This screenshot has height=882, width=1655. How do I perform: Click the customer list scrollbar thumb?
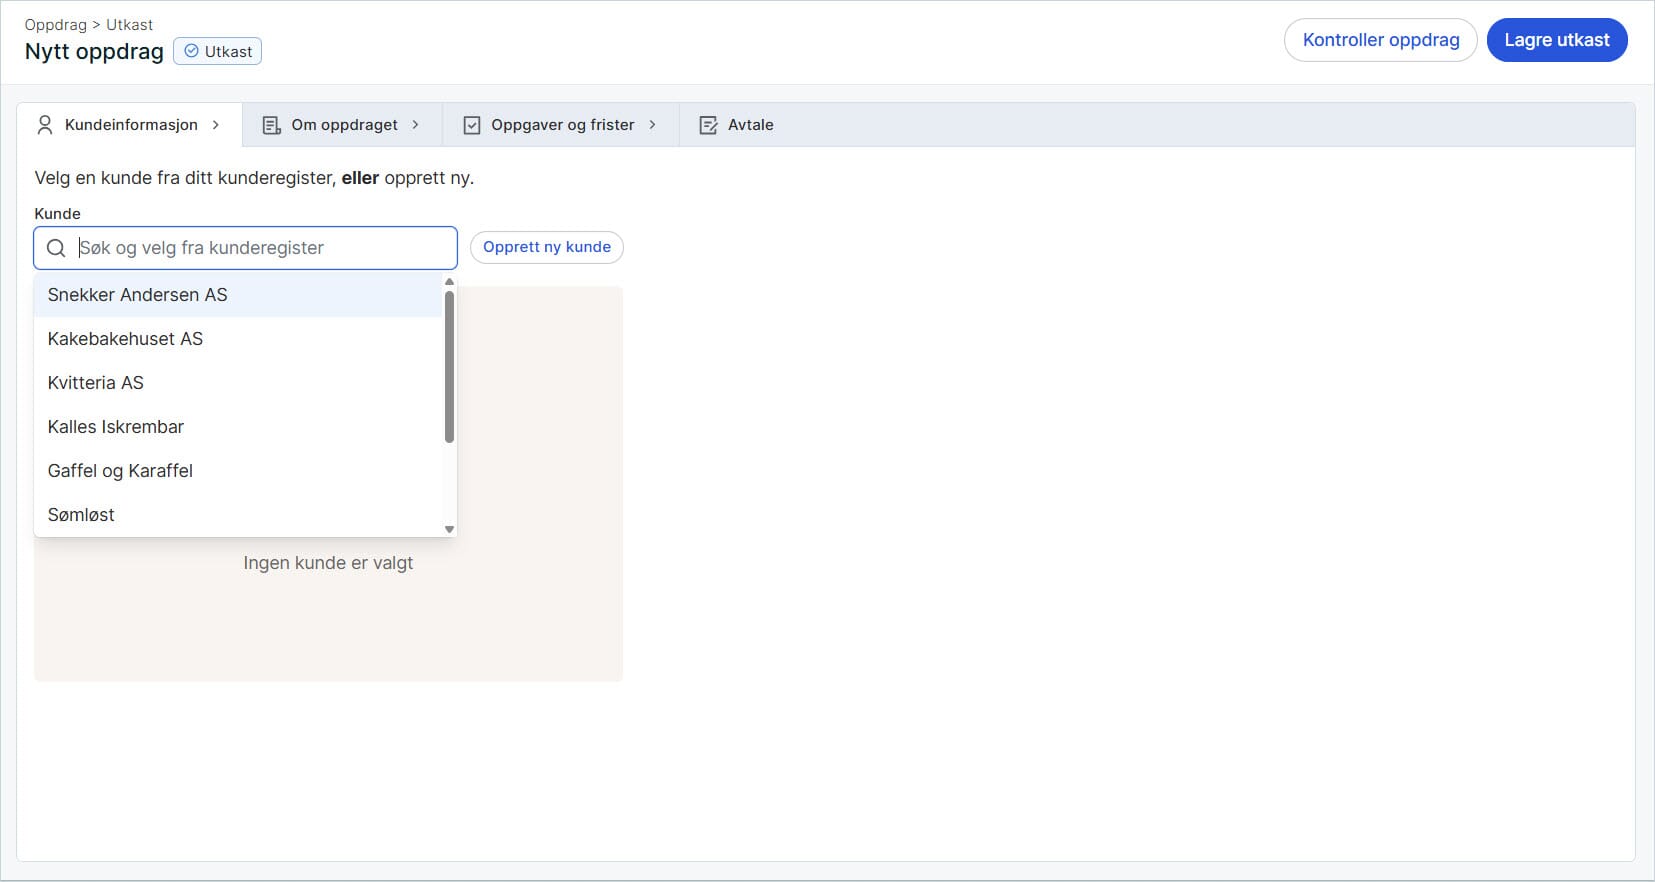coord(449,365)
